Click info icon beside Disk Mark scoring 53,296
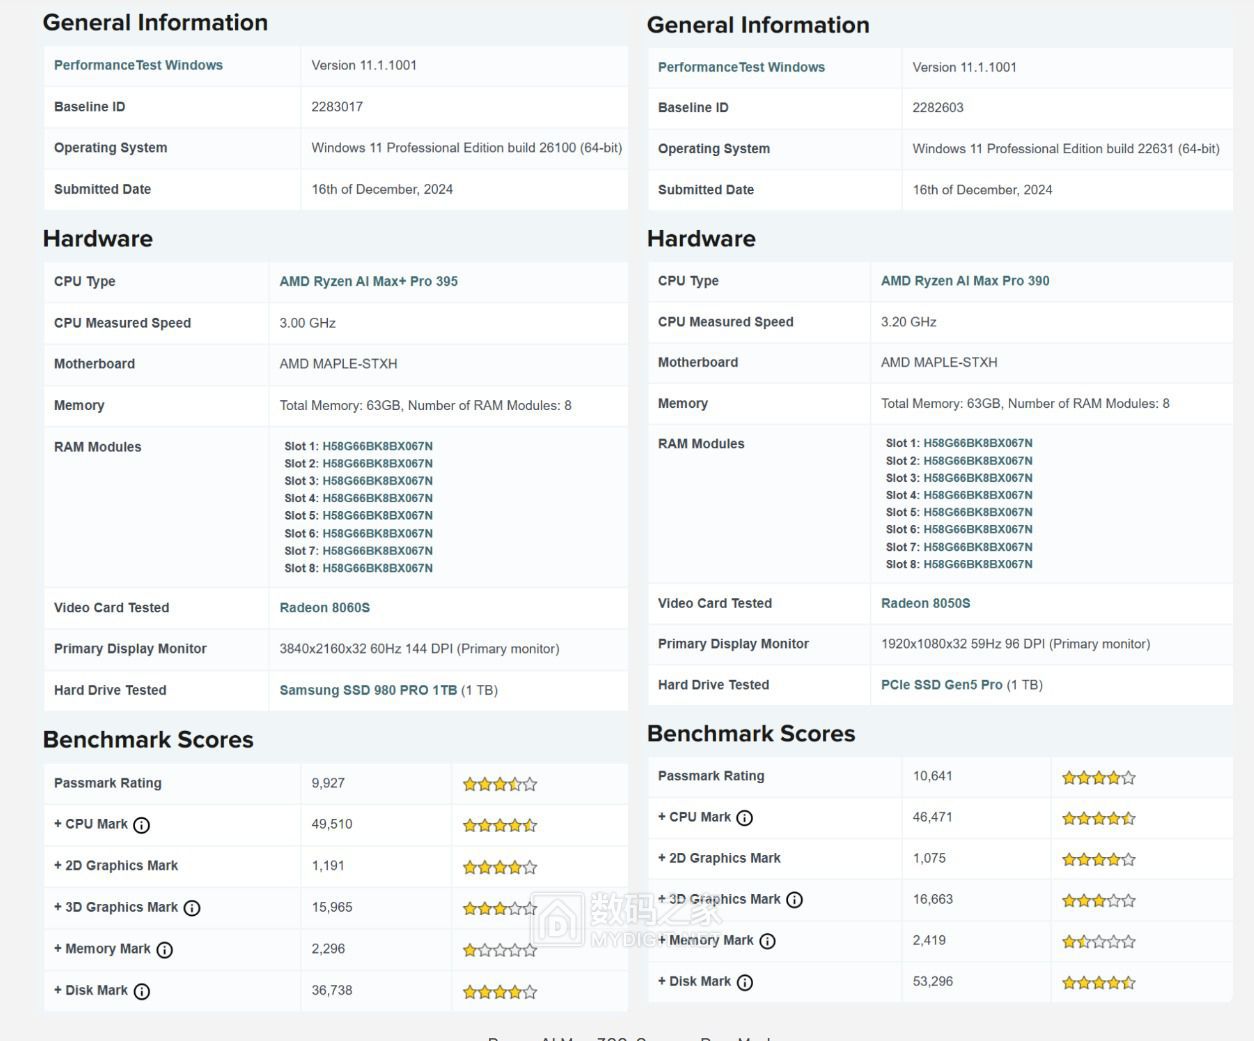The width and height of the screenshot is (1254, 1041). click(x=745, y=982)
